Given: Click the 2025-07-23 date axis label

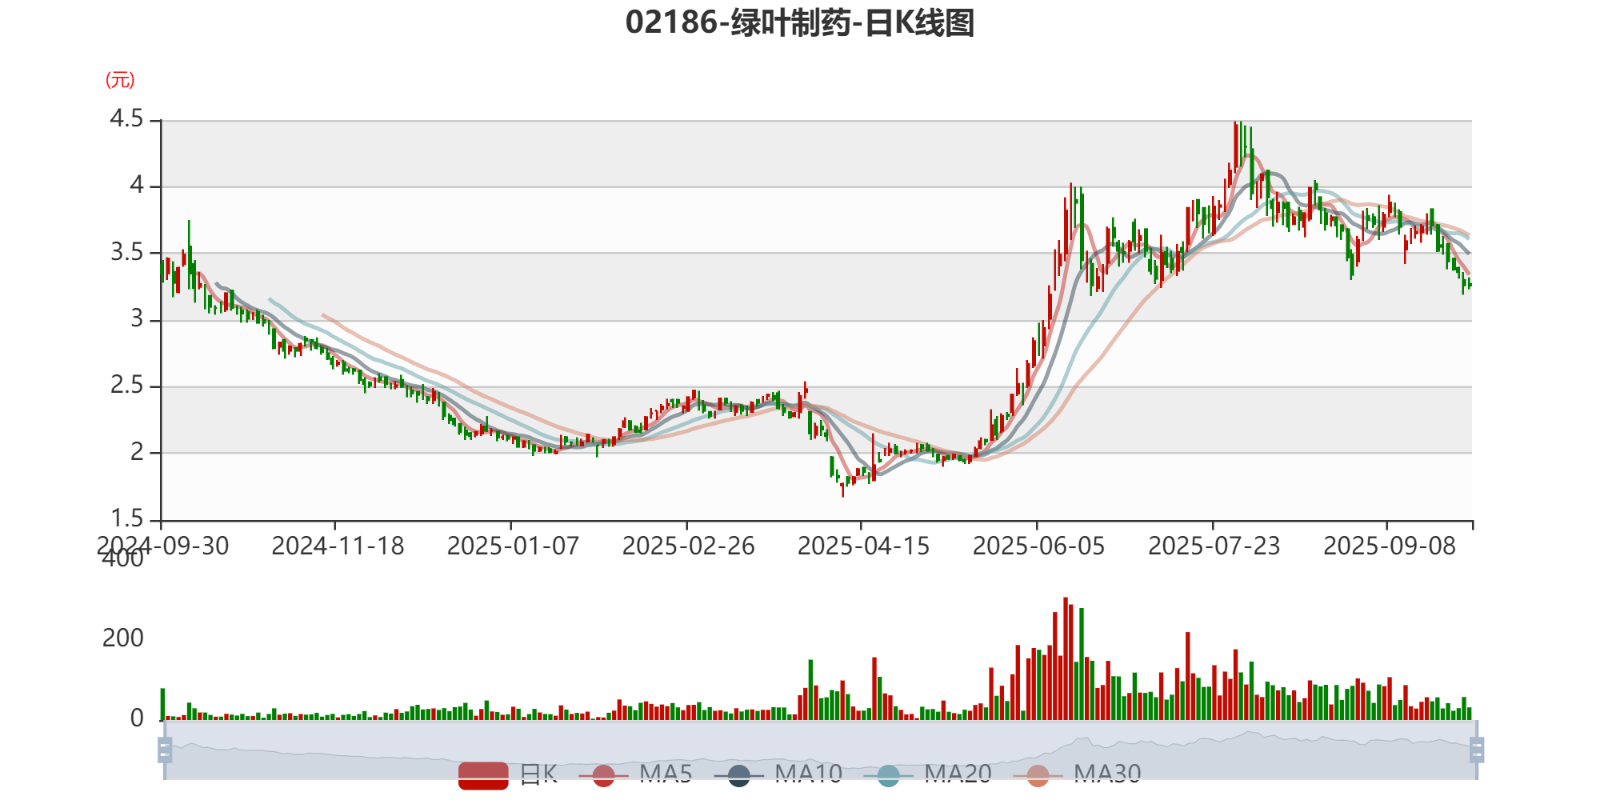Looking at the screenshot, I should click(x=1214, y=546).
